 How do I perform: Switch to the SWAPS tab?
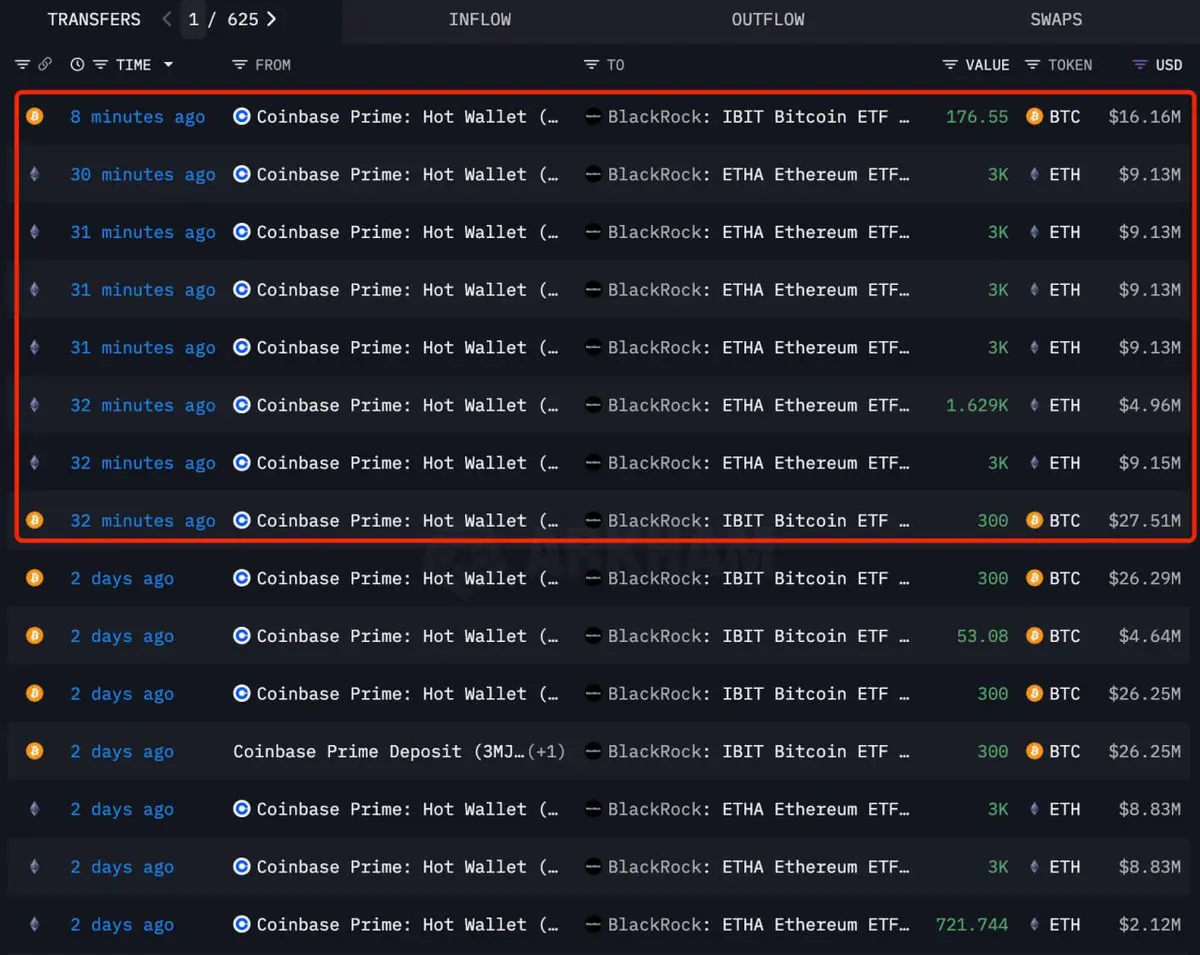[1056, 19]
